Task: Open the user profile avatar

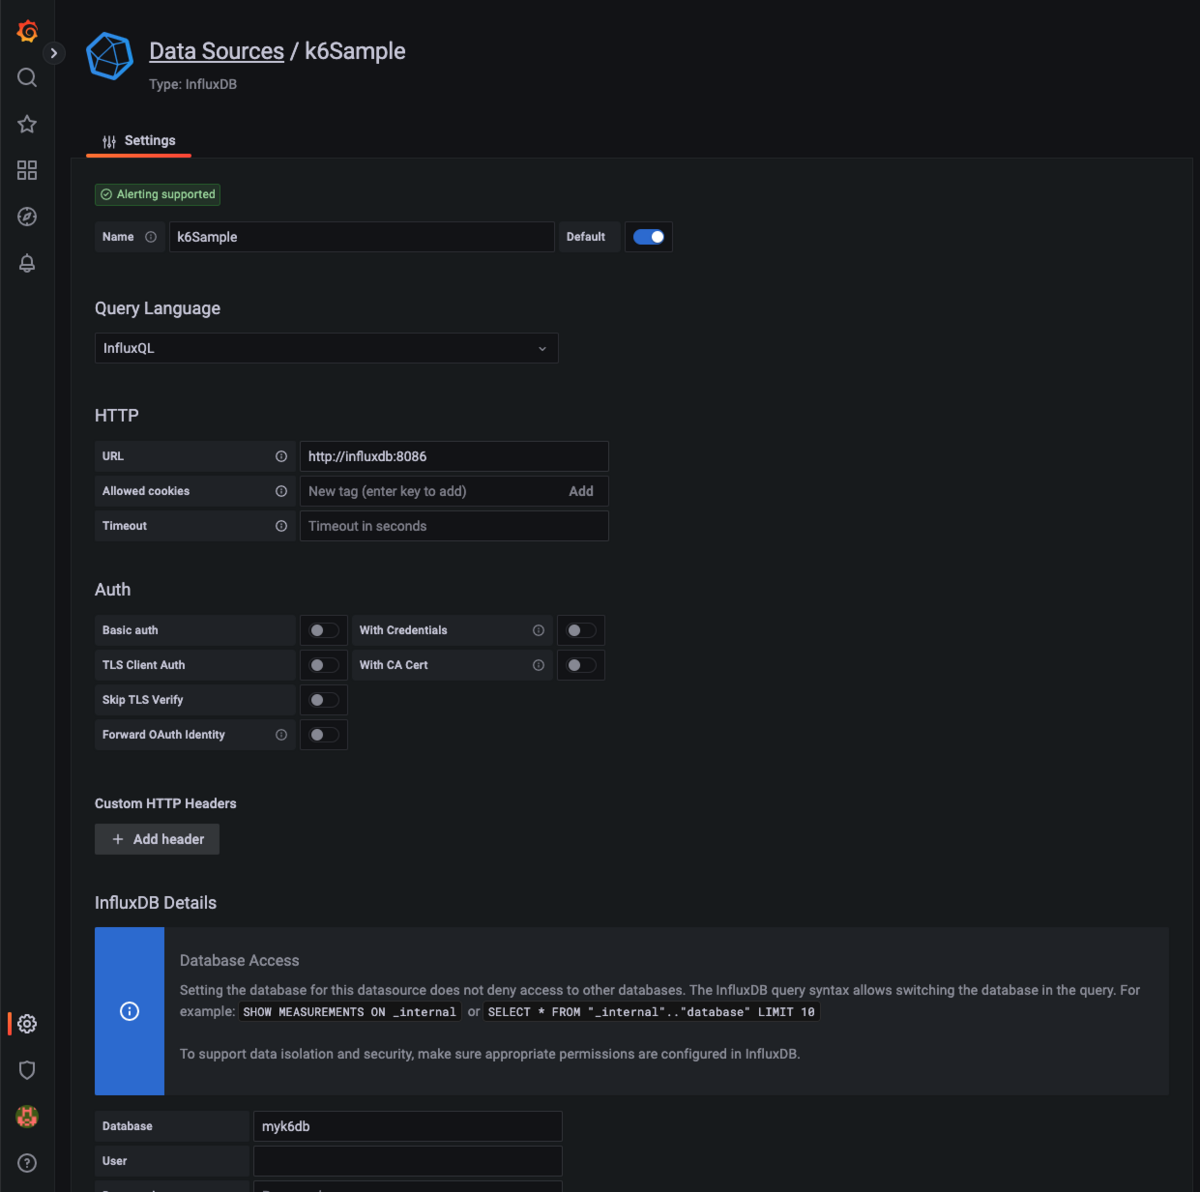Action: point(27,1117)
